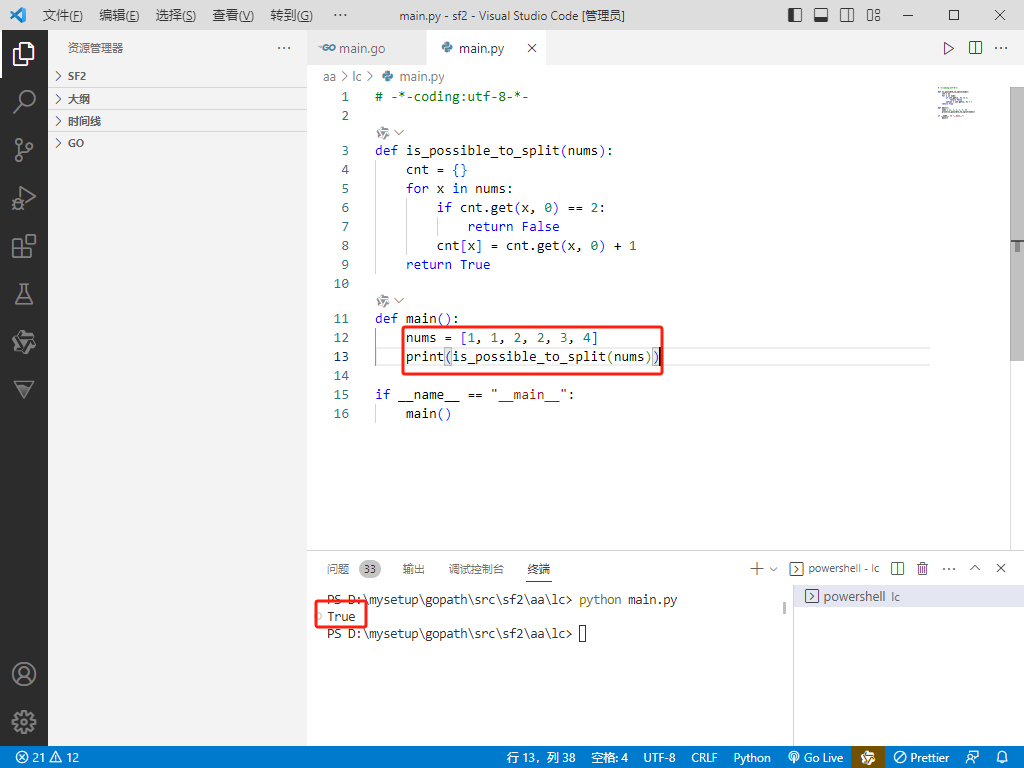The height and width of the screenshot is (768, 1024).
Task: Open explorer views and more actions
Action: pyautogui.click(x=284, y=48)
